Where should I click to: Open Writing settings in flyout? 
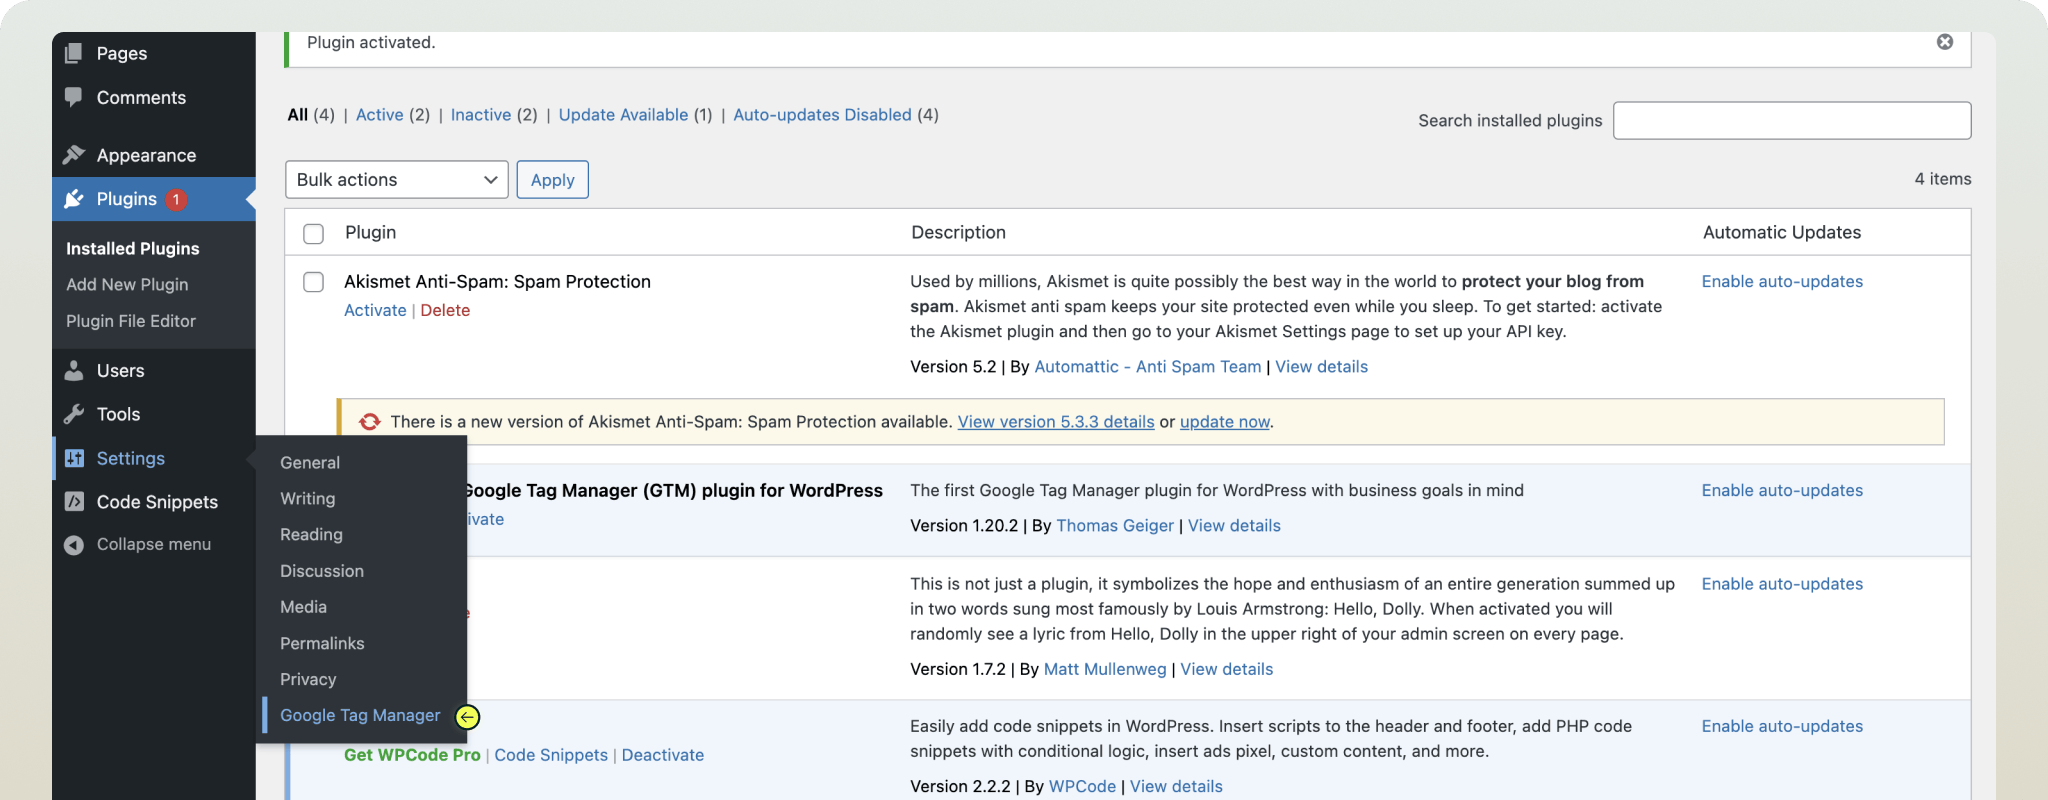pos(308,499)
